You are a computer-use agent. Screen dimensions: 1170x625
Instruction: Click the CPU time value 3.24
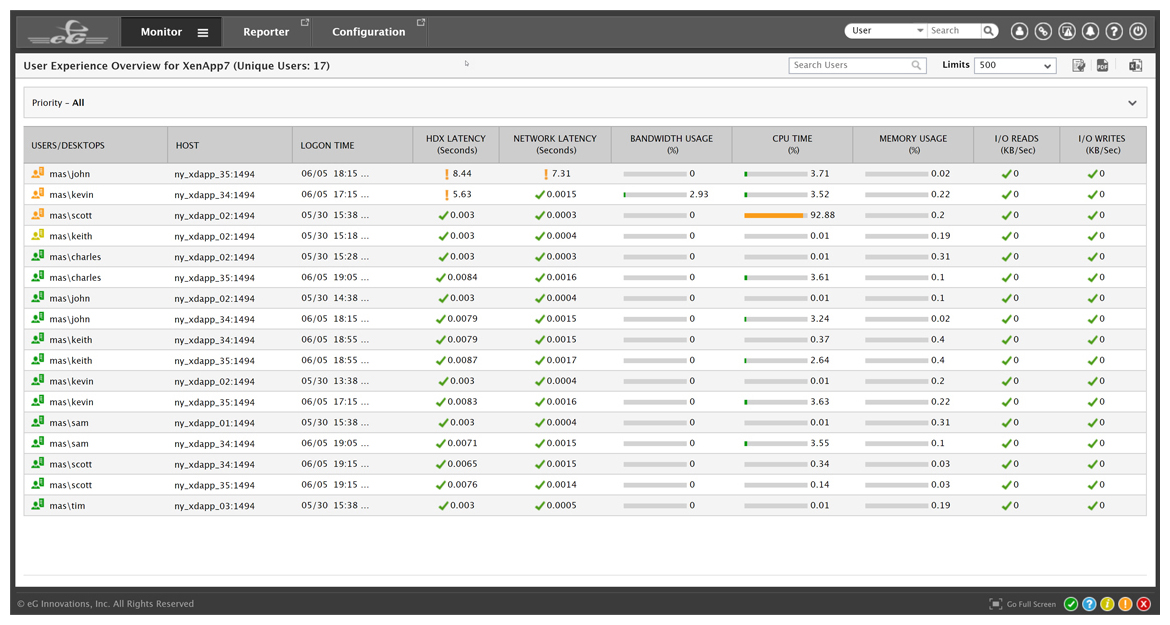pos(820,318)
